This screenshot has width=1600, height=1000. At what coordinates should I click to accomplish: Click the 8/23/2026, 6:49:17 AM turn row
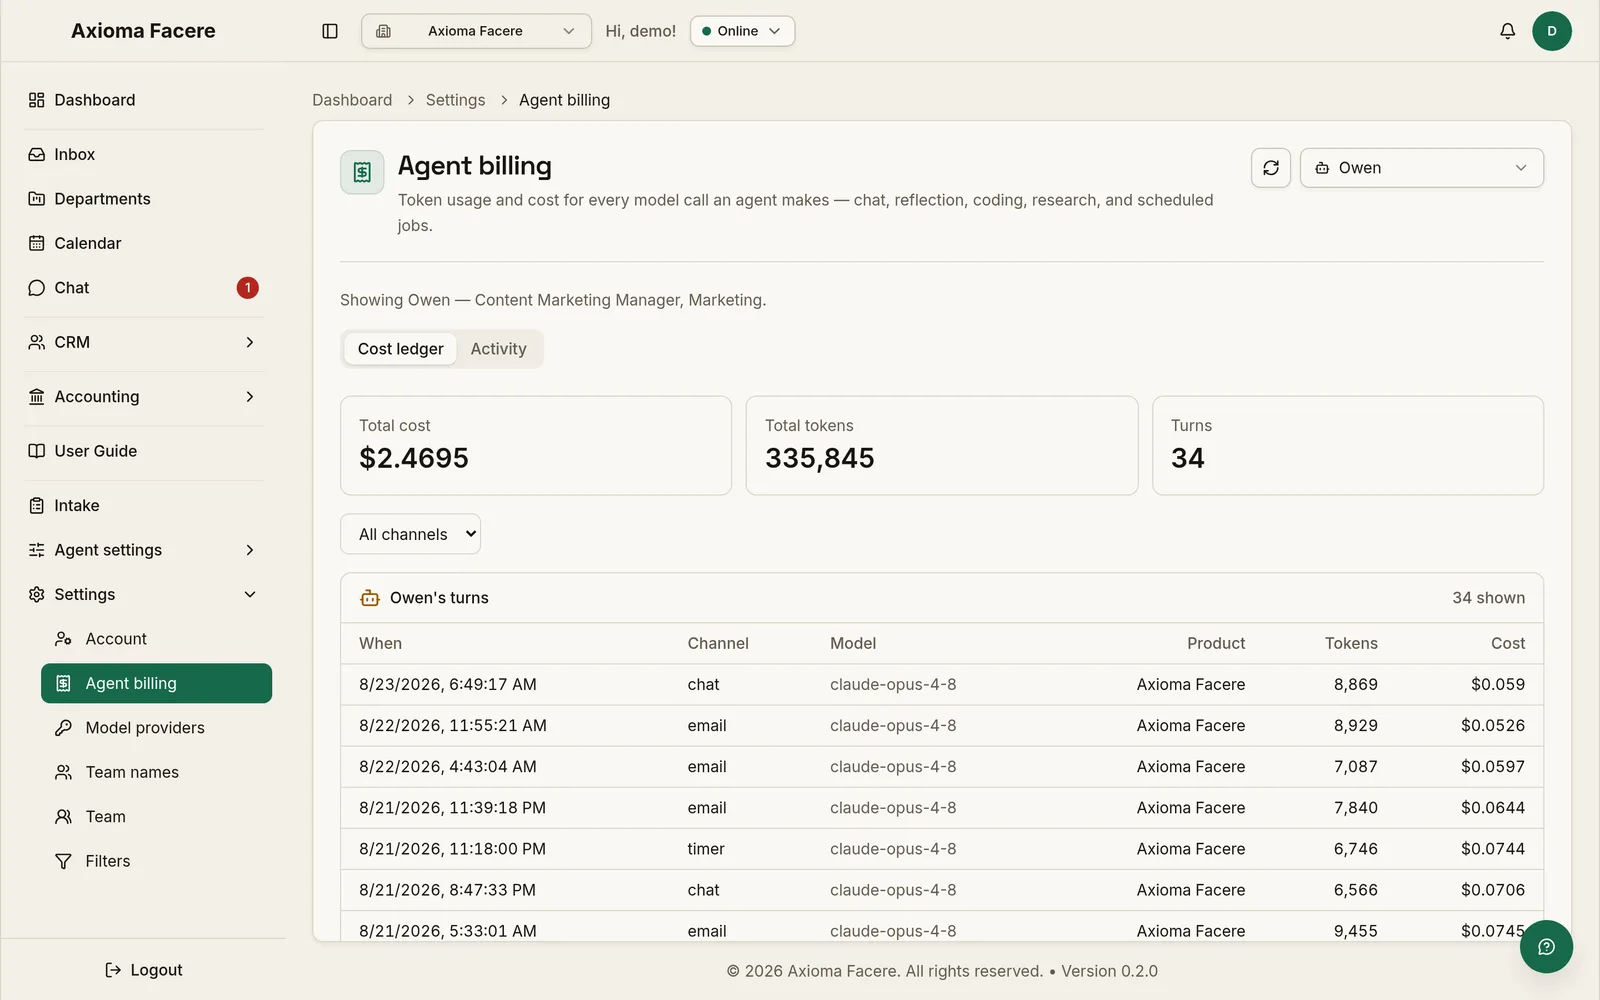click(x=942, y=685)
